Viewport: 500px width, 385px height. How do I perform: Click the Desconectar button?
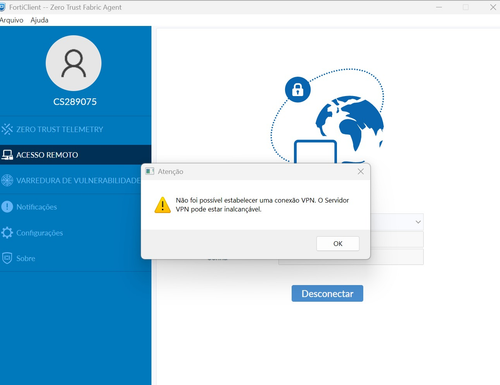click(x=327, y=293)
